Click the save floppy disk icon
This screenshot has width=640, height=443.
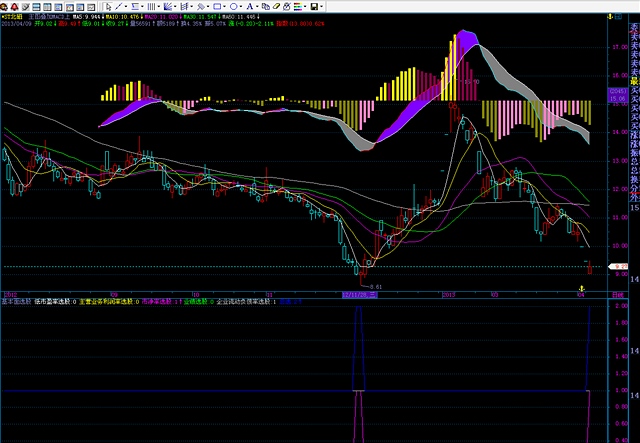[314, 7]
